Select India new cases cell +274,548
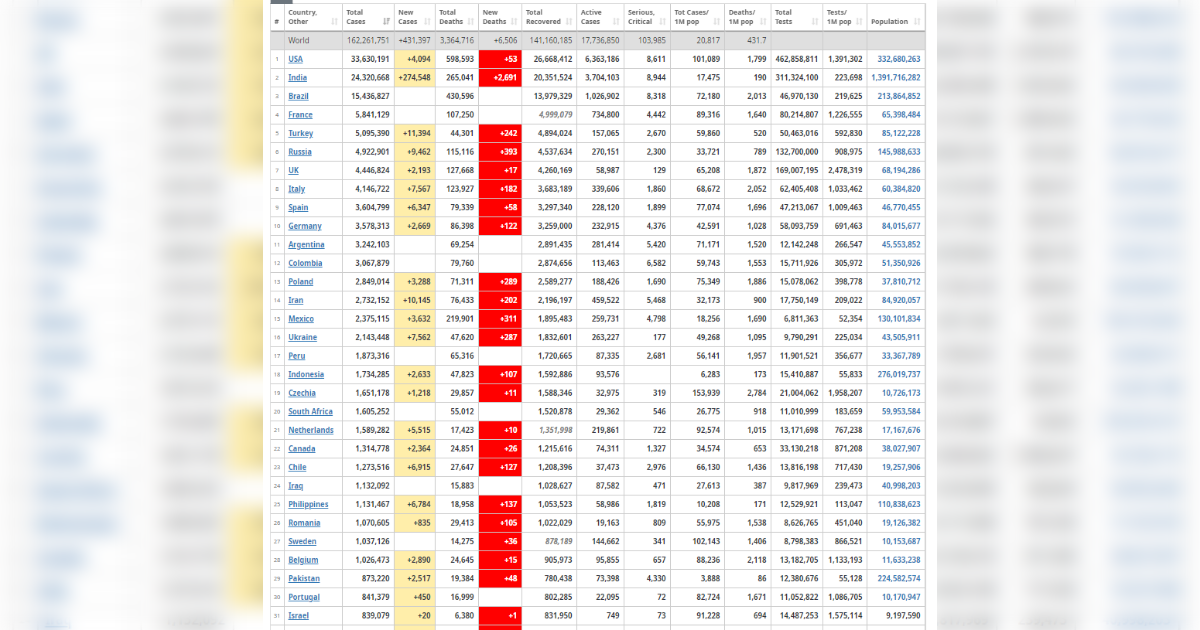The height and width of the screenshot is (630, 1200). pyautogui.click(x=415, y=78)
